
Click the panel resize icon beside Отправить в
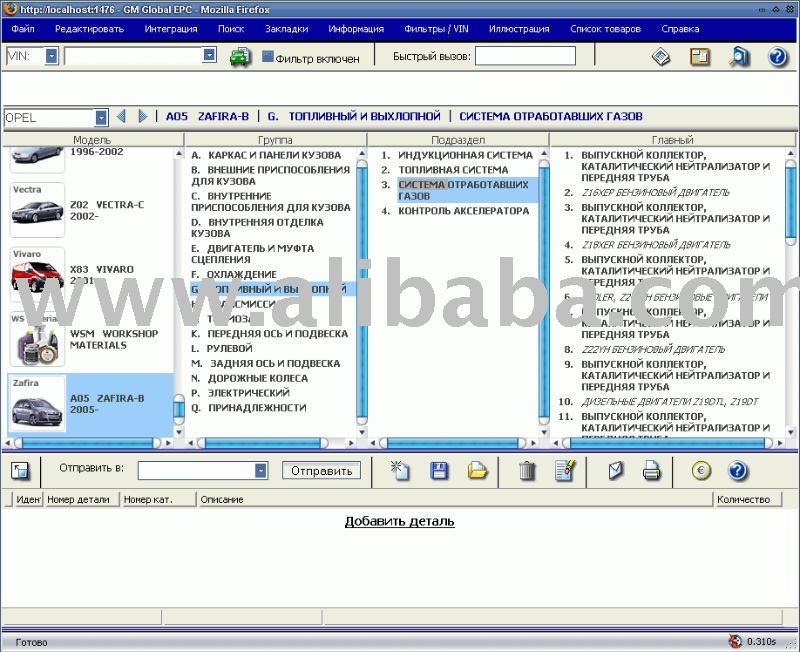[x=20, y=470]
